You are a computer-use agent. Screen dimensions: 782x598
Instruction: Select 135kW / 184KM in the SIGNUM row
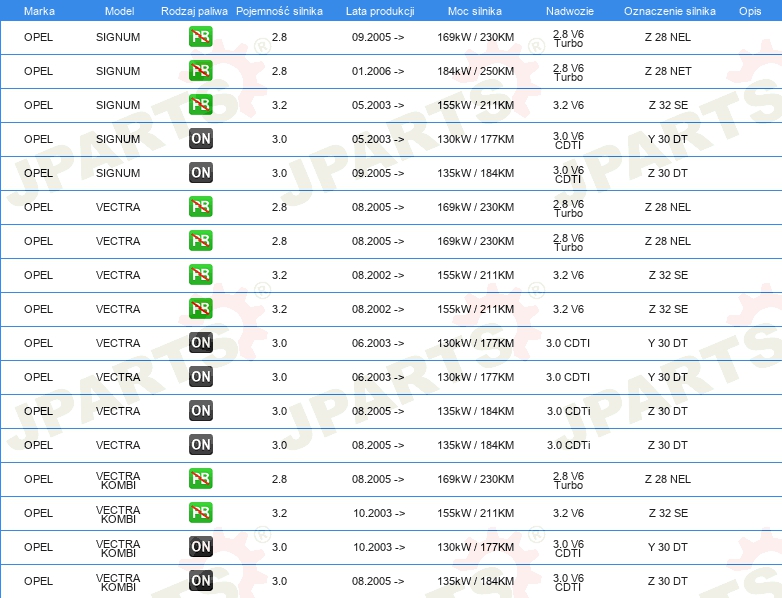click(x=475, y=173)
